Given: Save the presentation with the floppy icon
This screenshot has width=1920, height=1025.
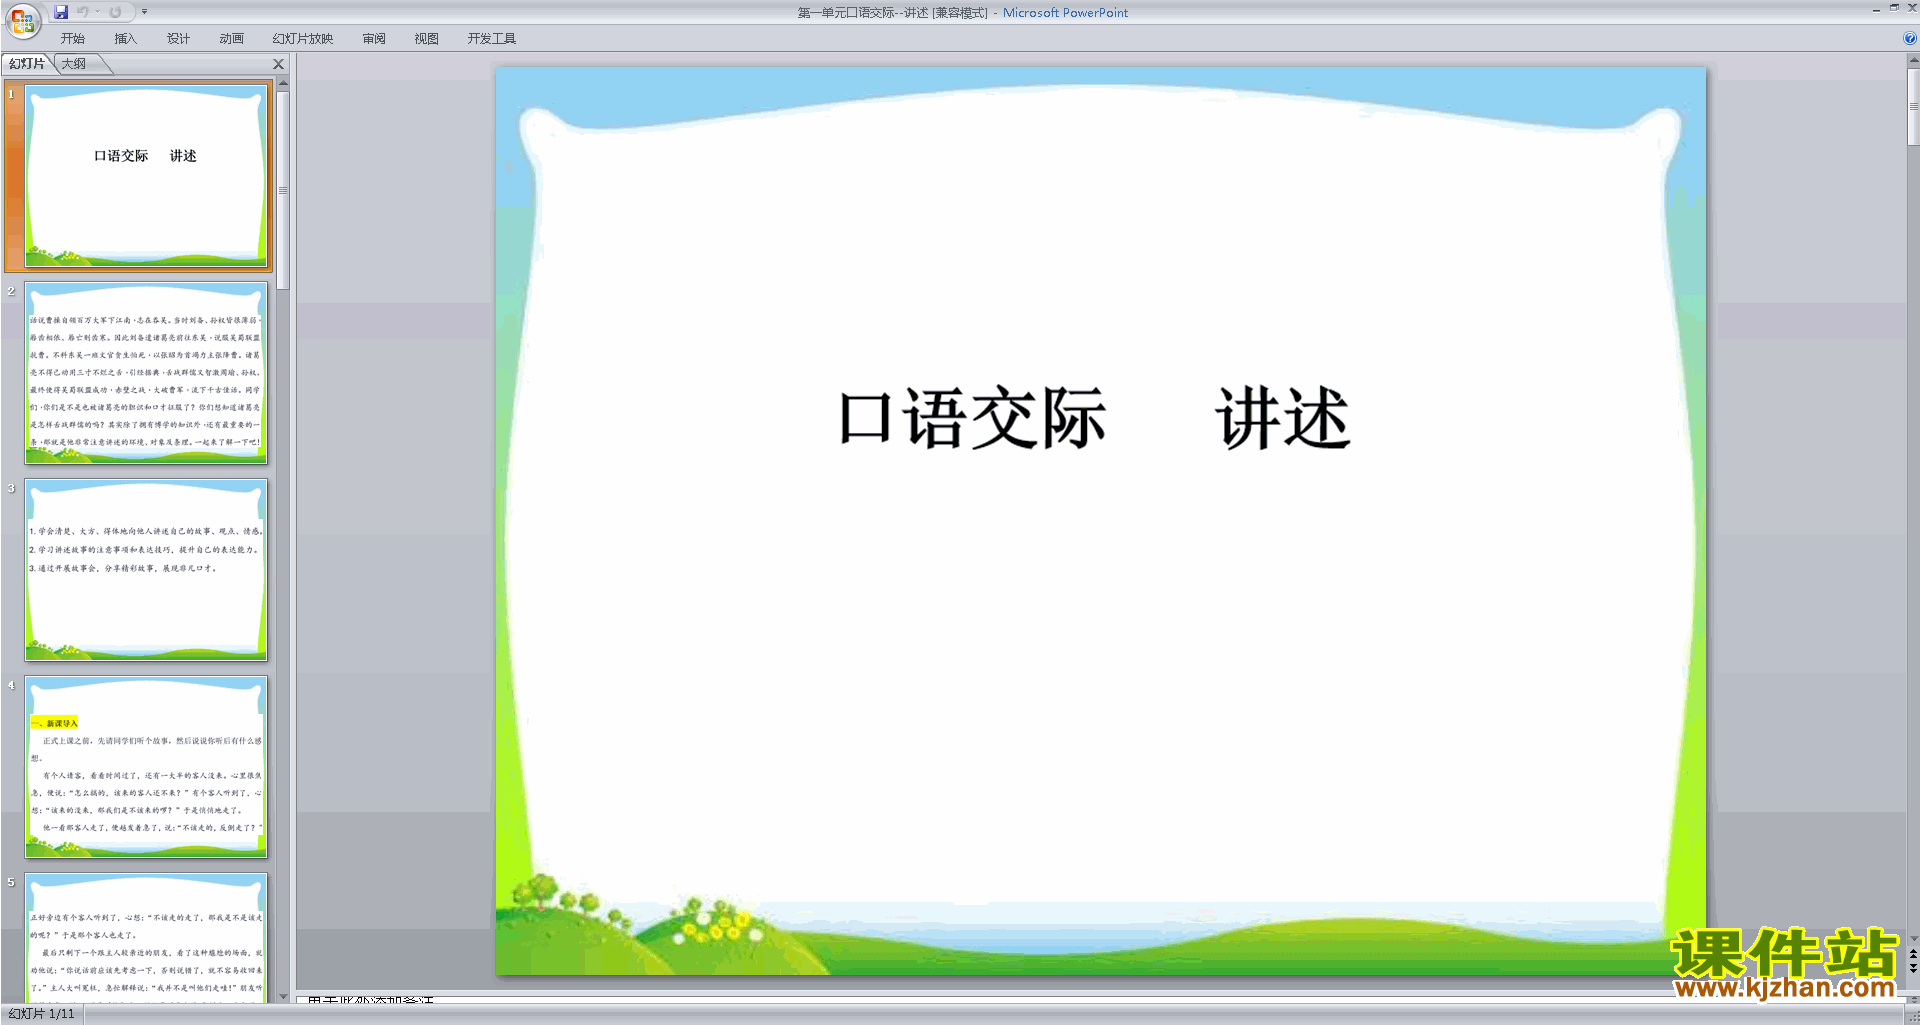Looking at the screenshot, I should point(61,12).
